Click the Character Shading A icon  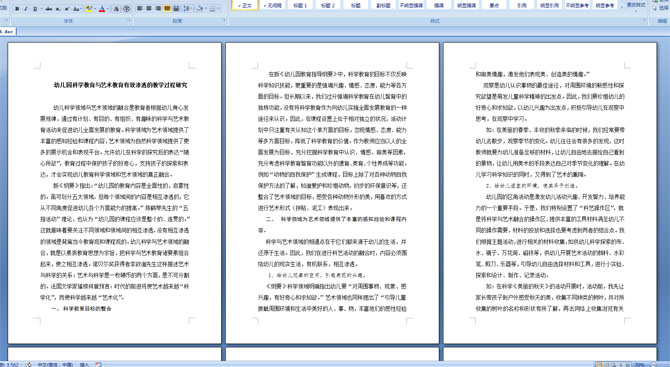[116, 9]
